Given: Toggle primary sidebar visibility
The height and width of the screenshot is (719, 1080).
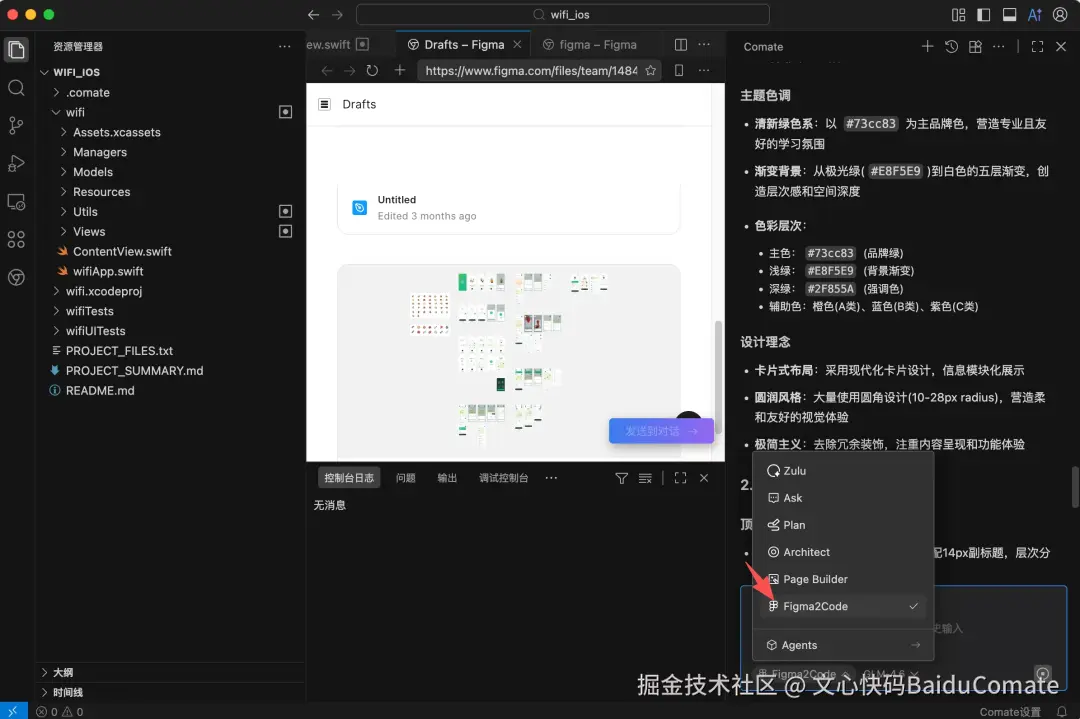Looking at the screenshot, I should (984, 14).
